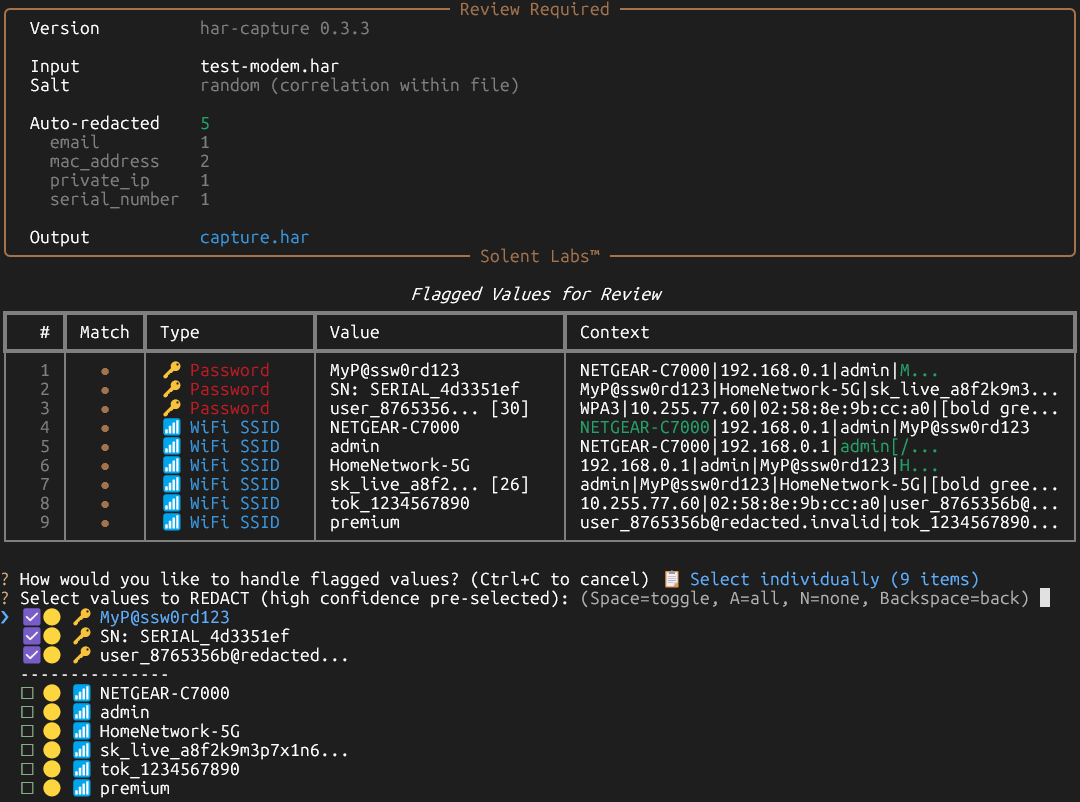Click the clipboard icon before Select individually
Screen dimensions: 1080x802
(670, 578)
